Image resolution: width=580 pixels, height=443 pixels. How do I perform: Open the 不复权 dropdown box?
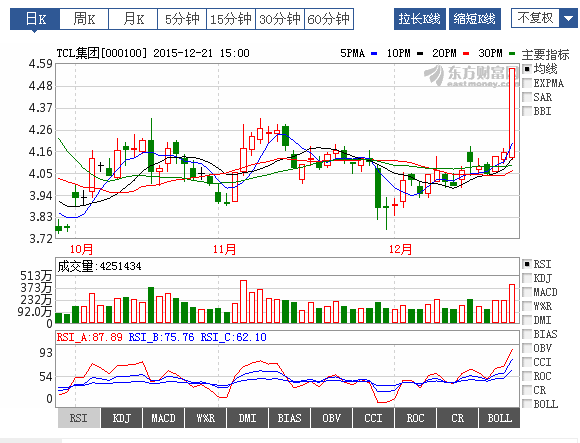[x=544, y=18]
